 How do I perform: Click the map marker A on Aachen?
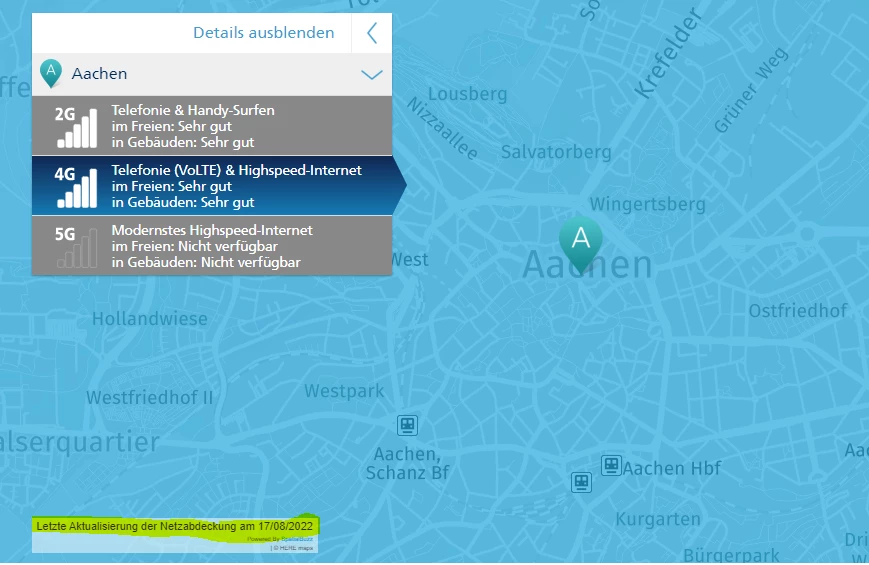[x=580, y=244]
